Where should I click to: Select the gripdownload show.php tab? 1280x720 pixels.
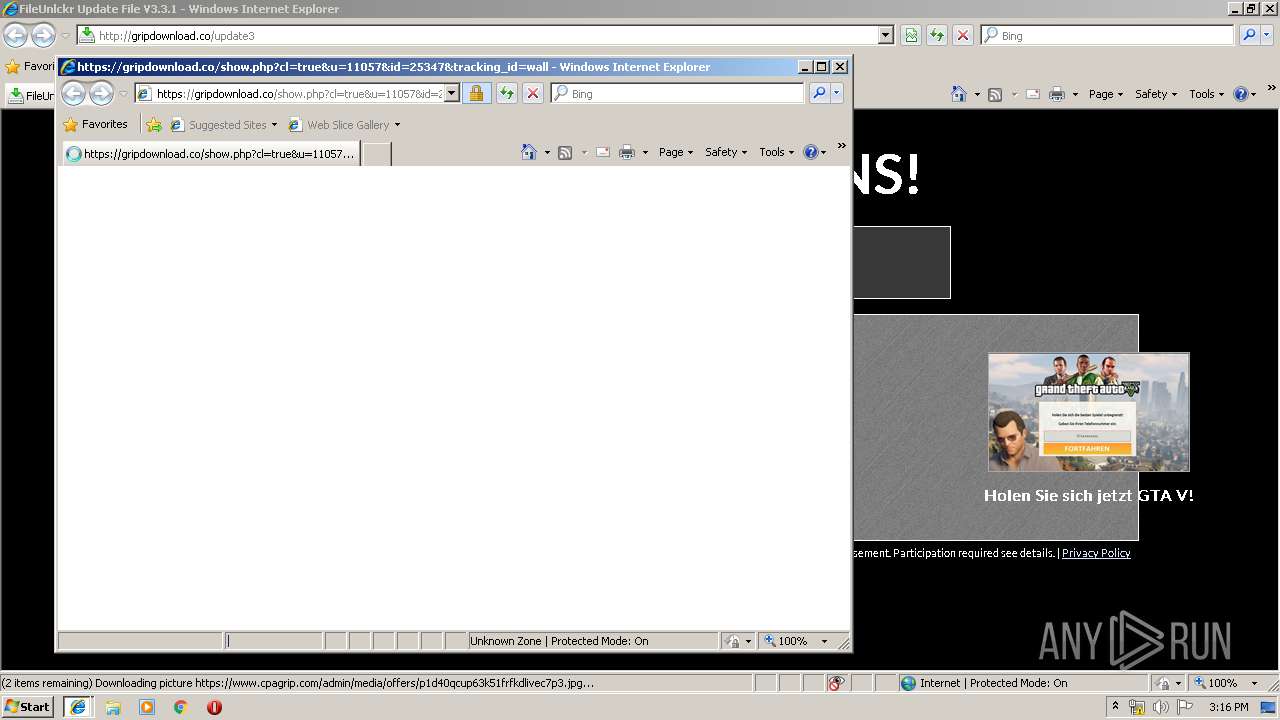coord(211,154)
